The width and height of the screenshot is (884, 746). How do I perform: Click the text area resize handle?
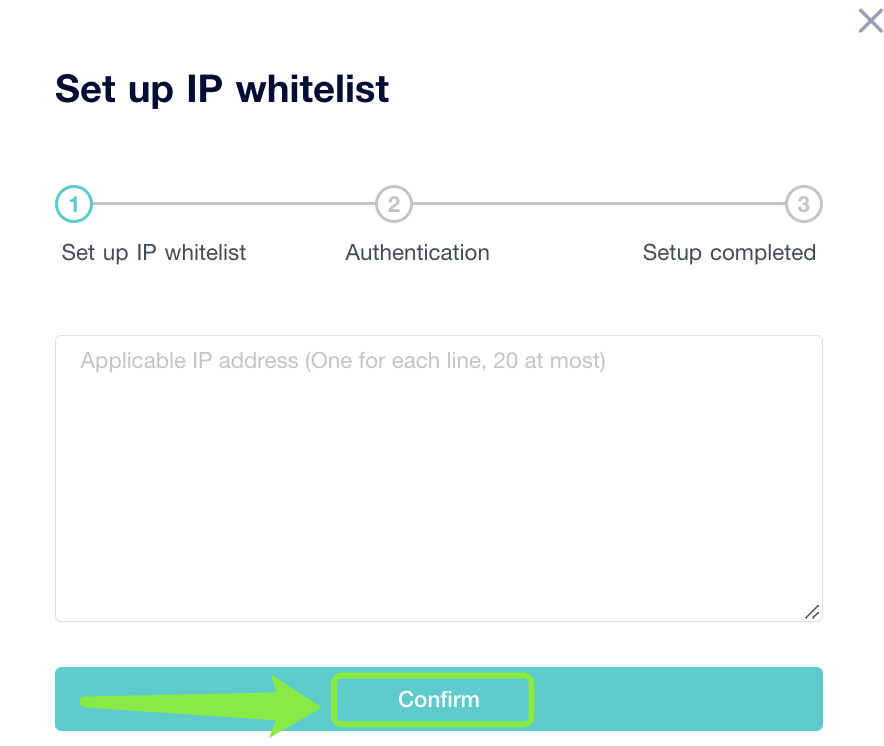[812, 612]
